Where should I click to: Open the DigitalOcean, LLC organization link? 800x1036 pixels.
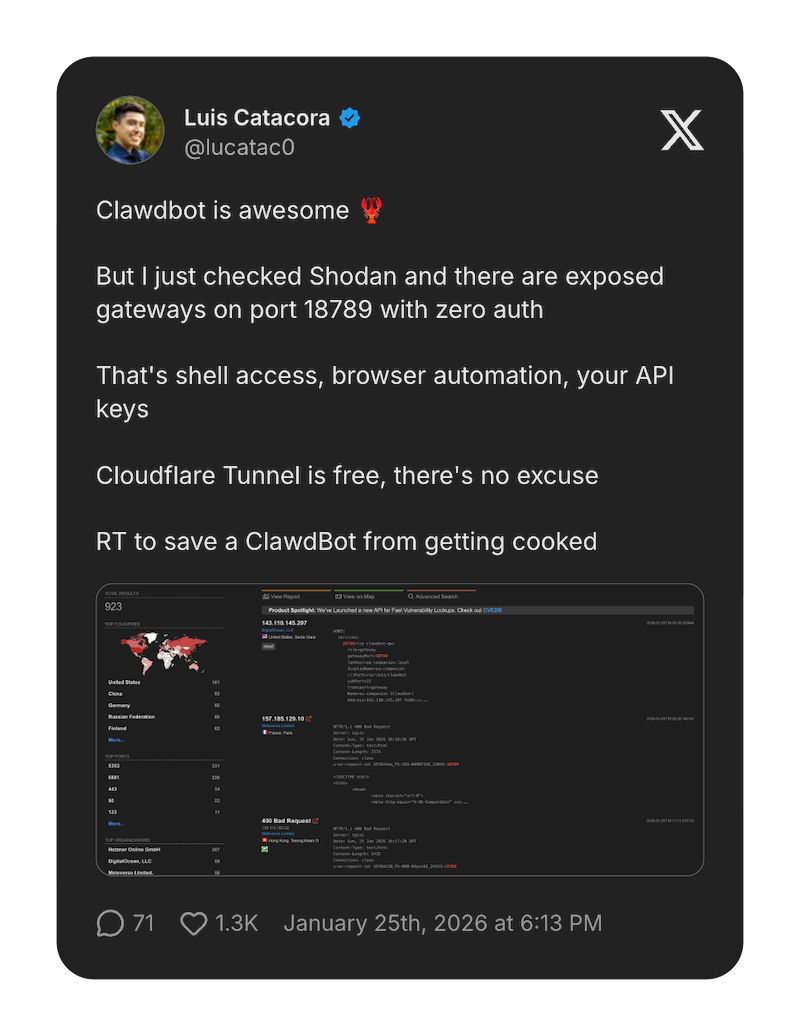tap(129, 861)
